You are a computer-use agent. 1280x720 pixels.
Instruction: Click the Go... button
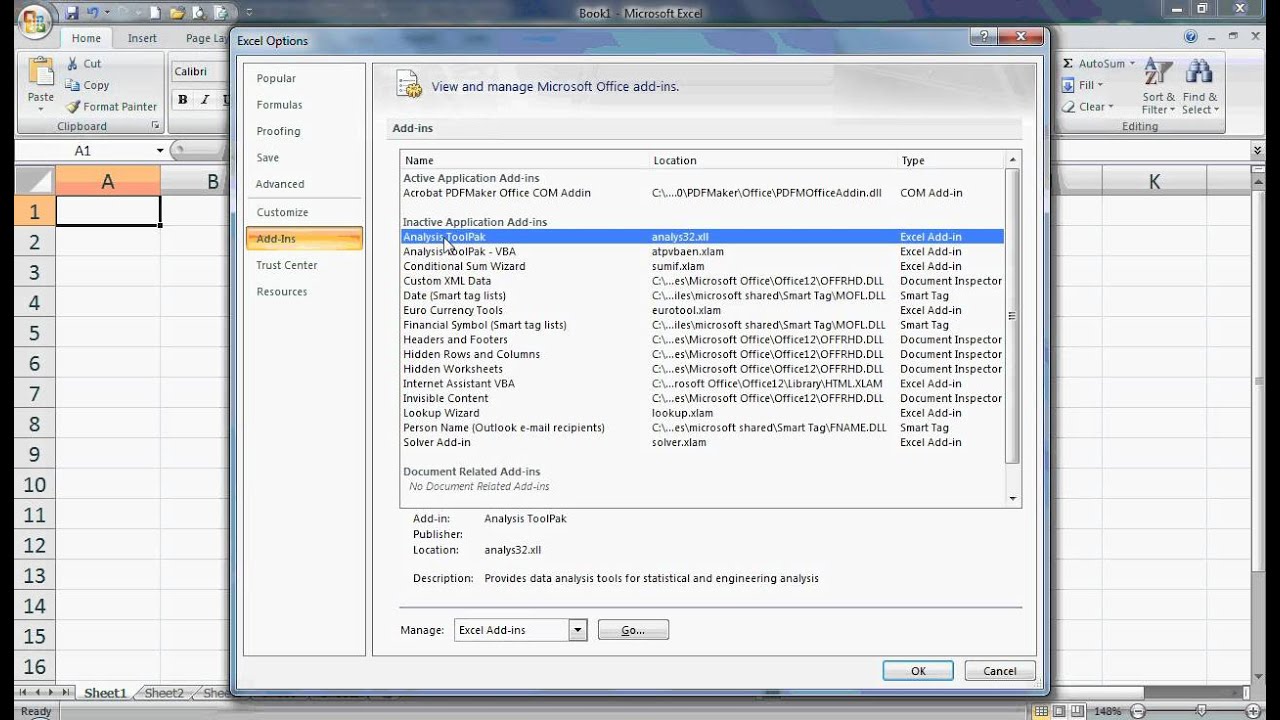point(633,630)
